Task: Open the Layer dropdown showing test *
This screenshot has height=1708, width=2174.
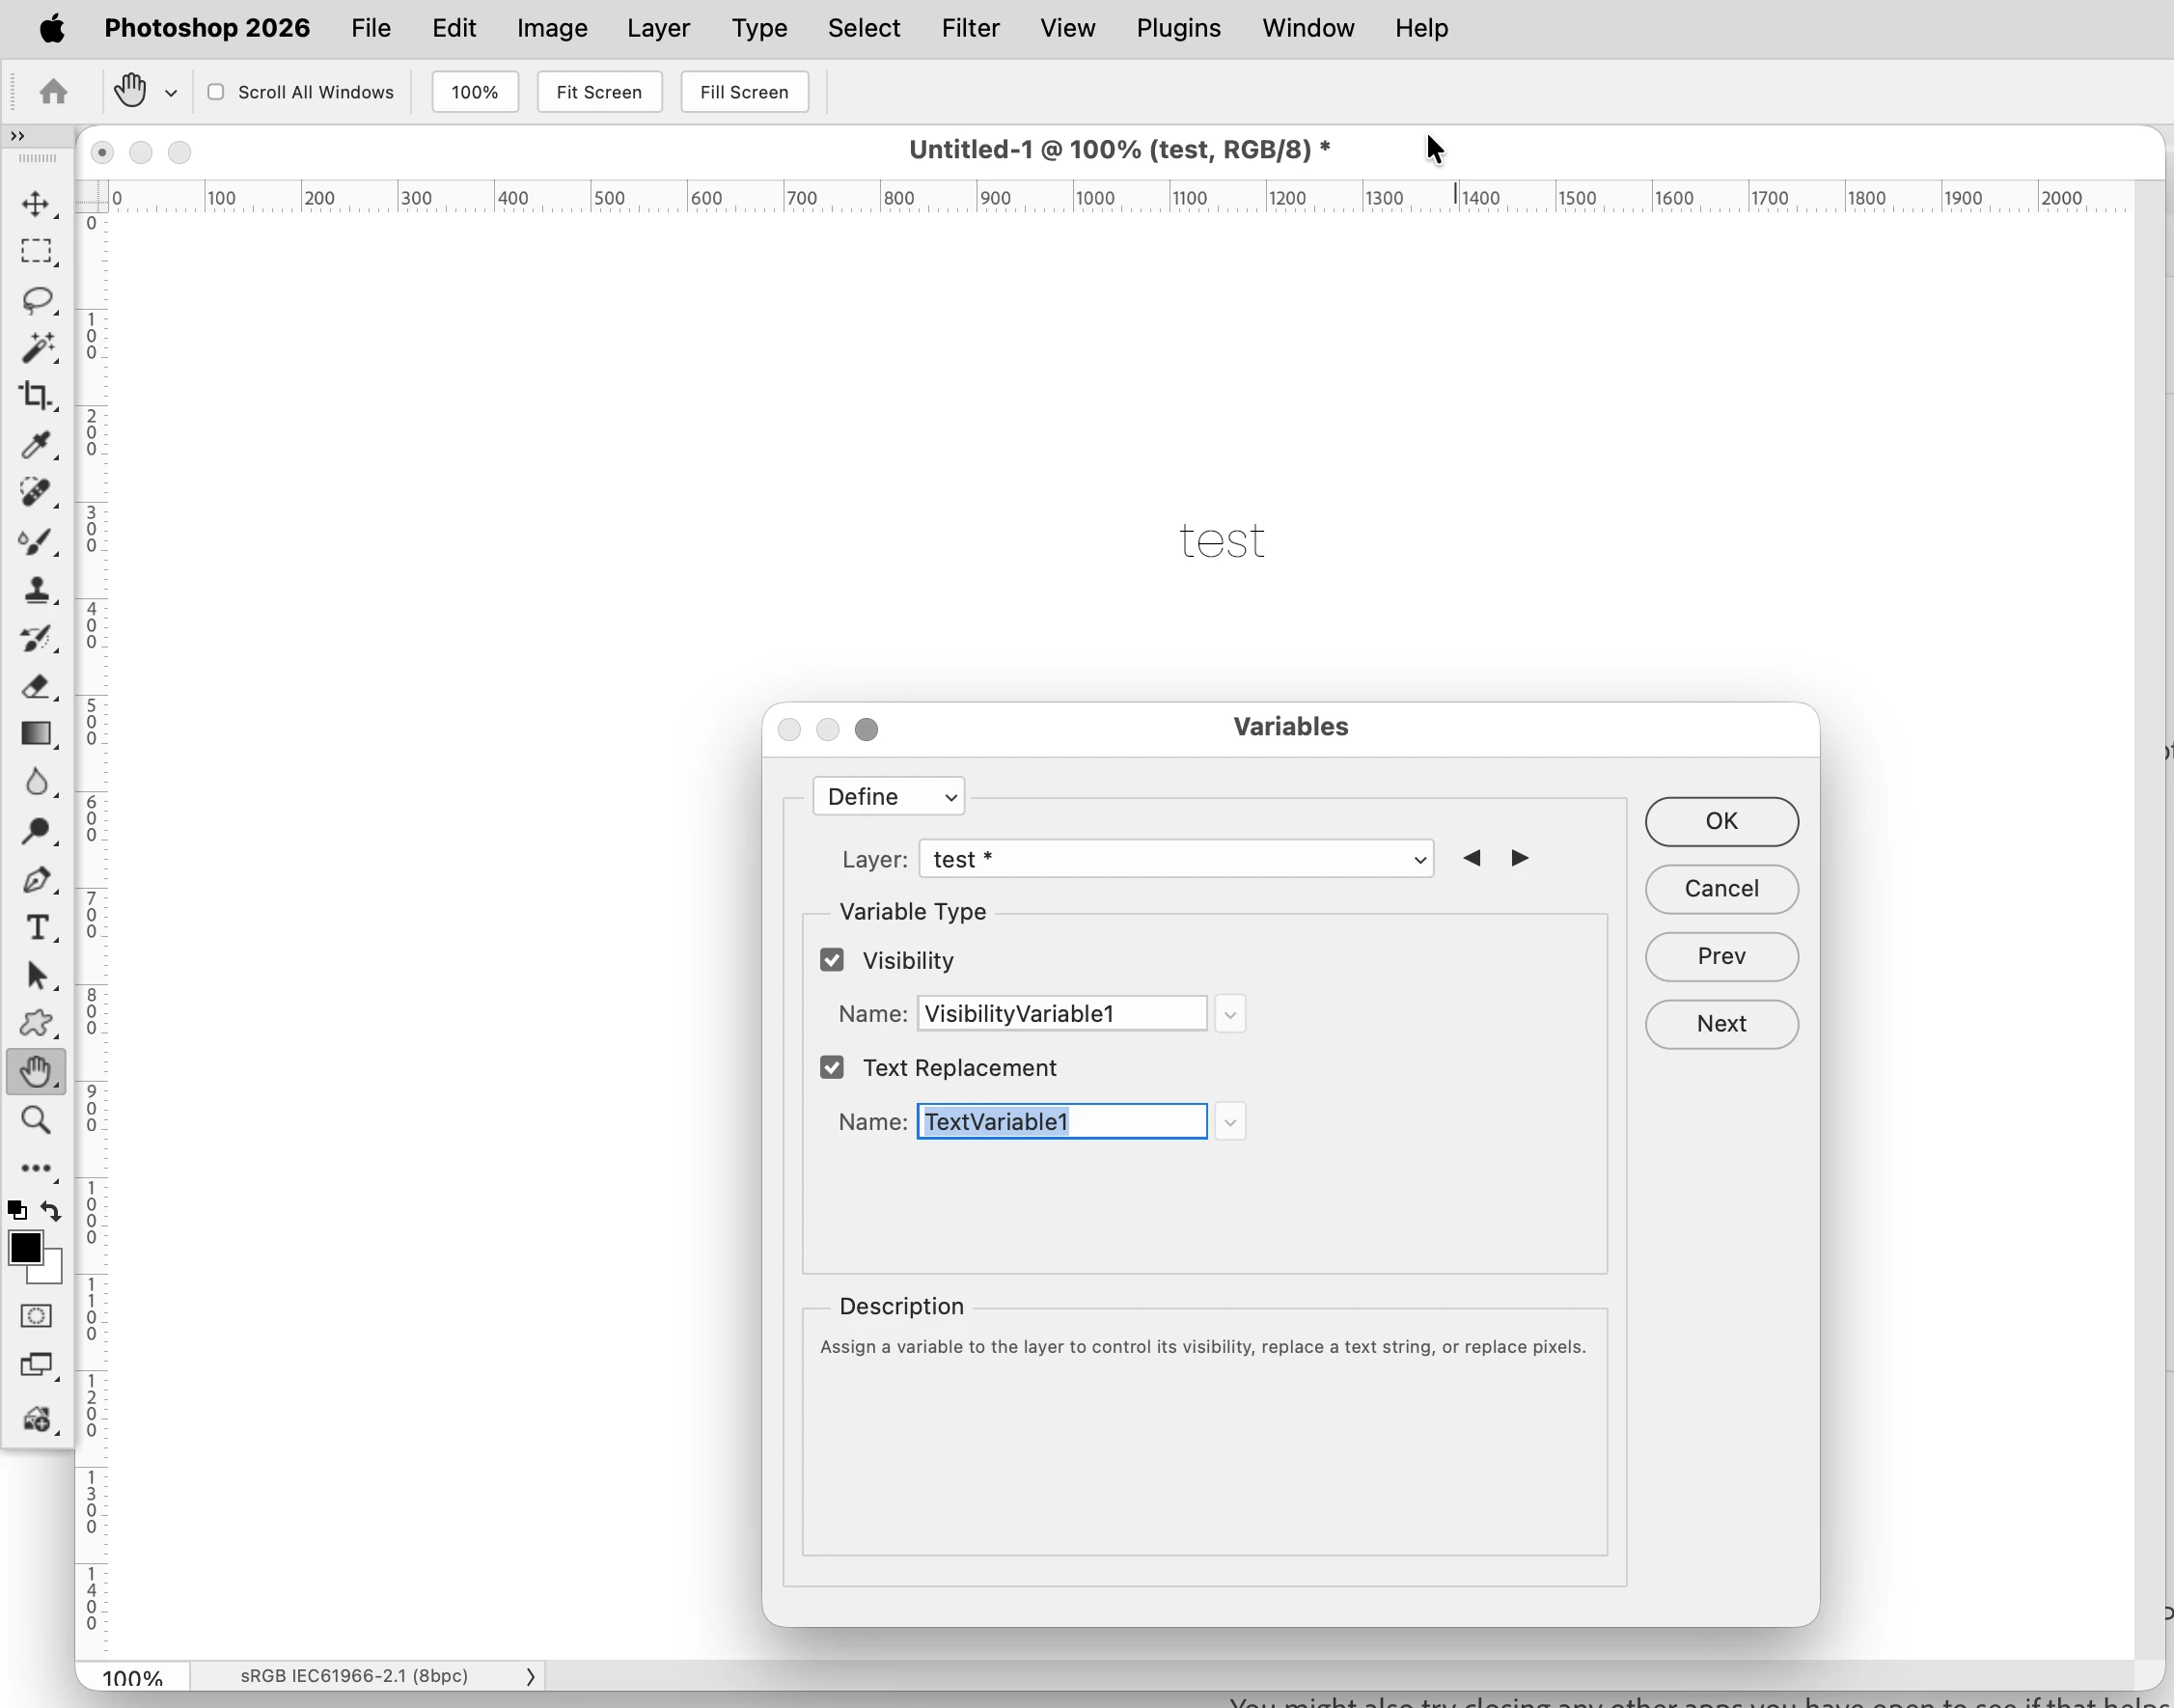Action: [x=1176, y=859]
